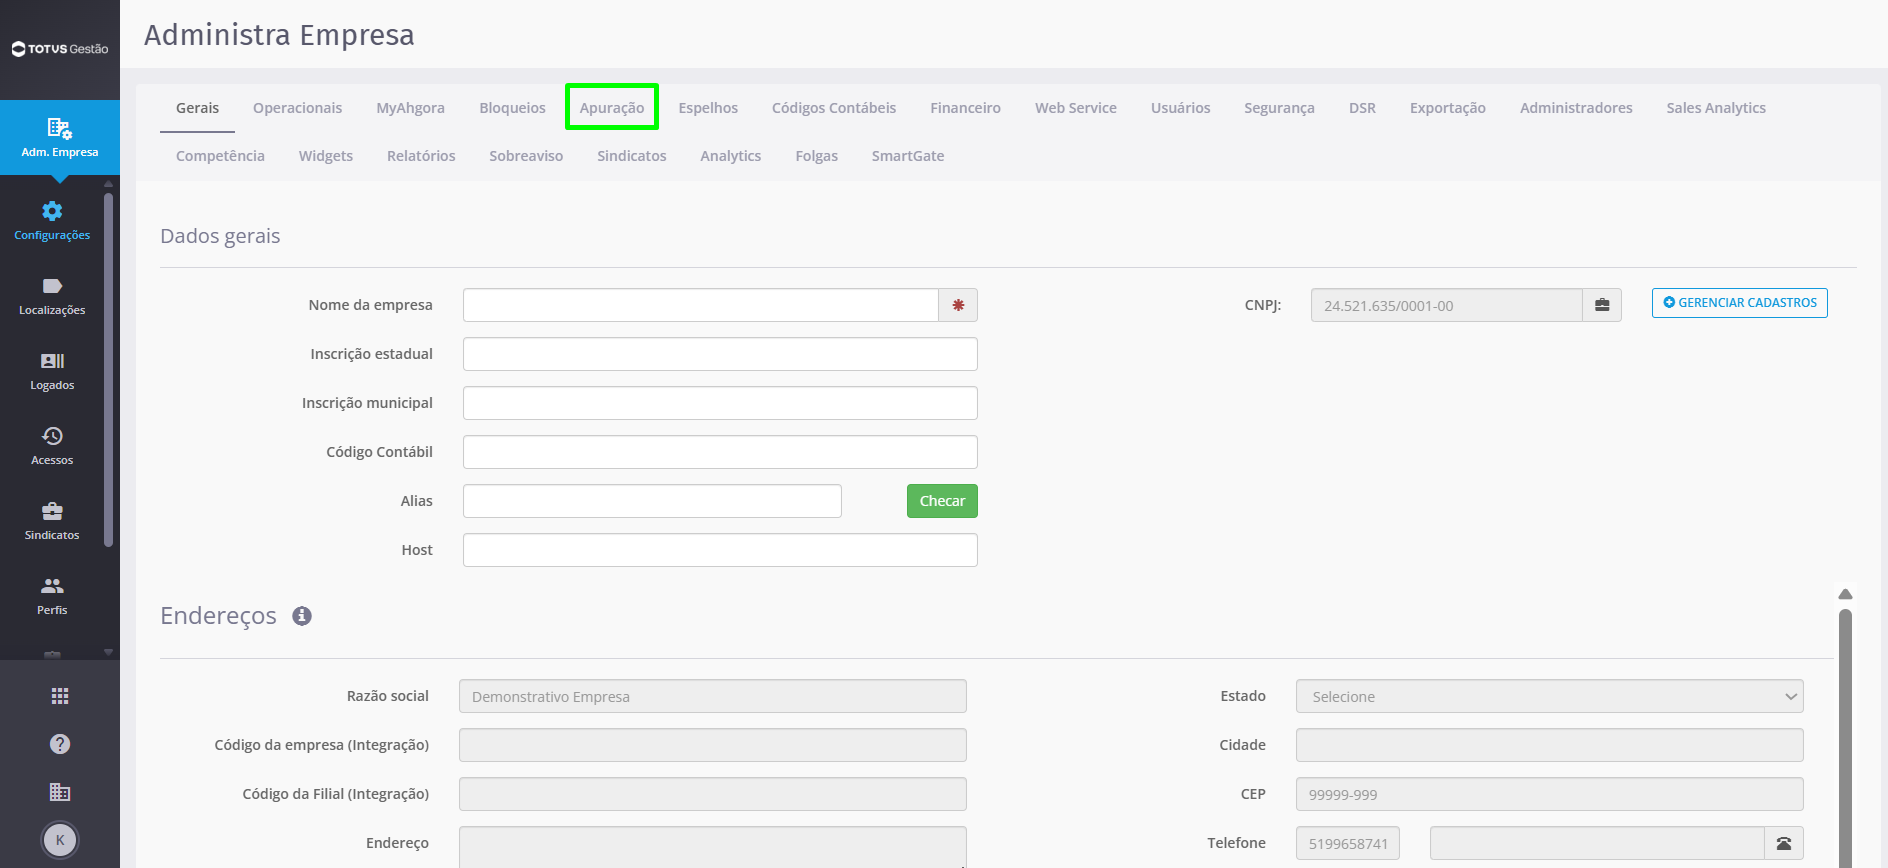Click the CEP field

click(1550, 794)
